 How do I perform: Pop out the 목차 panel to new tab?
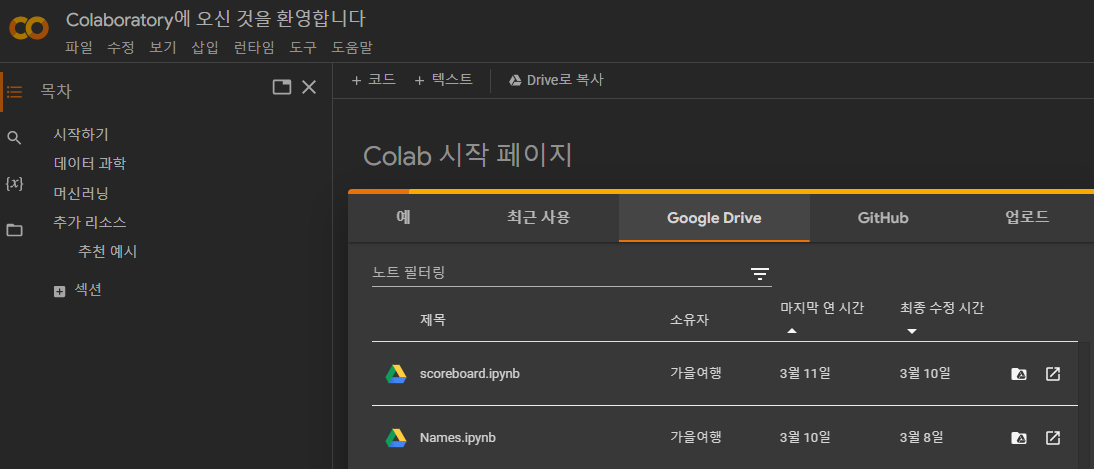pos(282,87)
